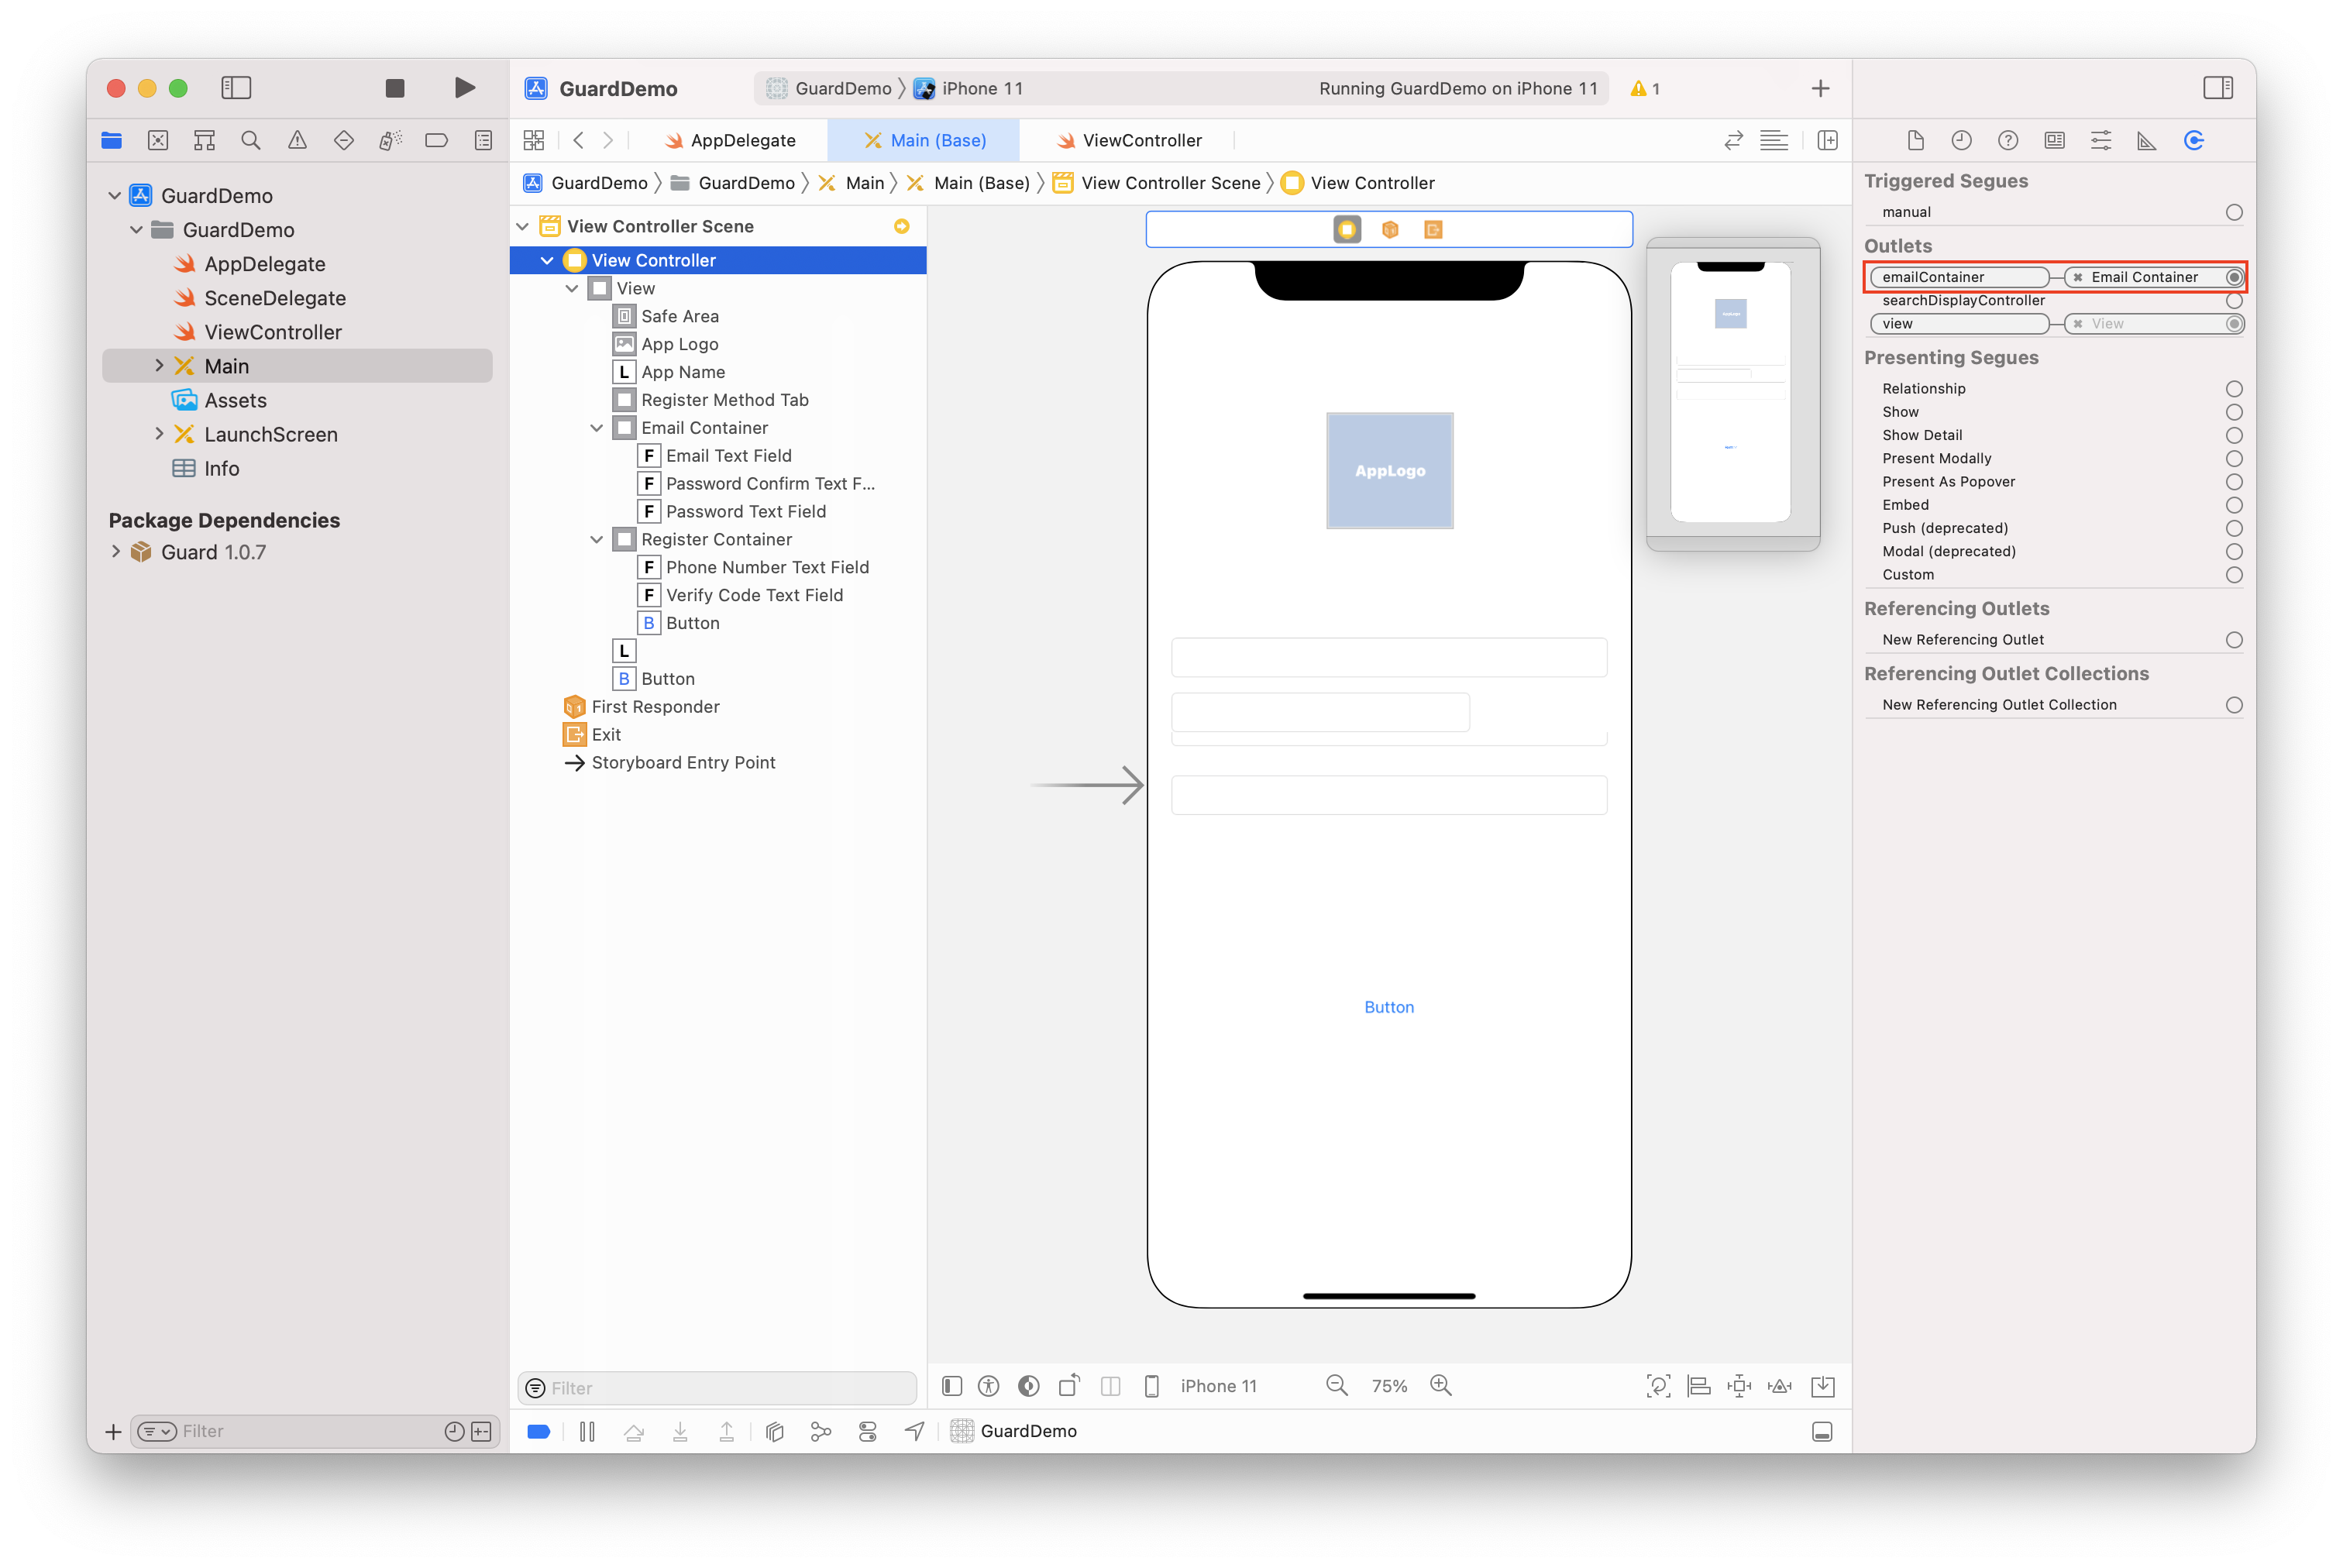Click the AppLogo blue image placeholder
2343x1568 pixels.
[1389, 471]
